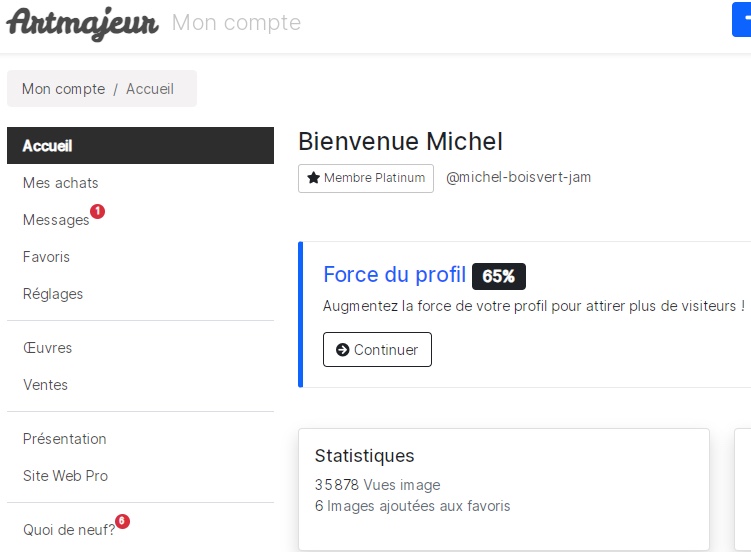
Task: Click the red Messages notification badge
Action: click(x=98, y=211)
